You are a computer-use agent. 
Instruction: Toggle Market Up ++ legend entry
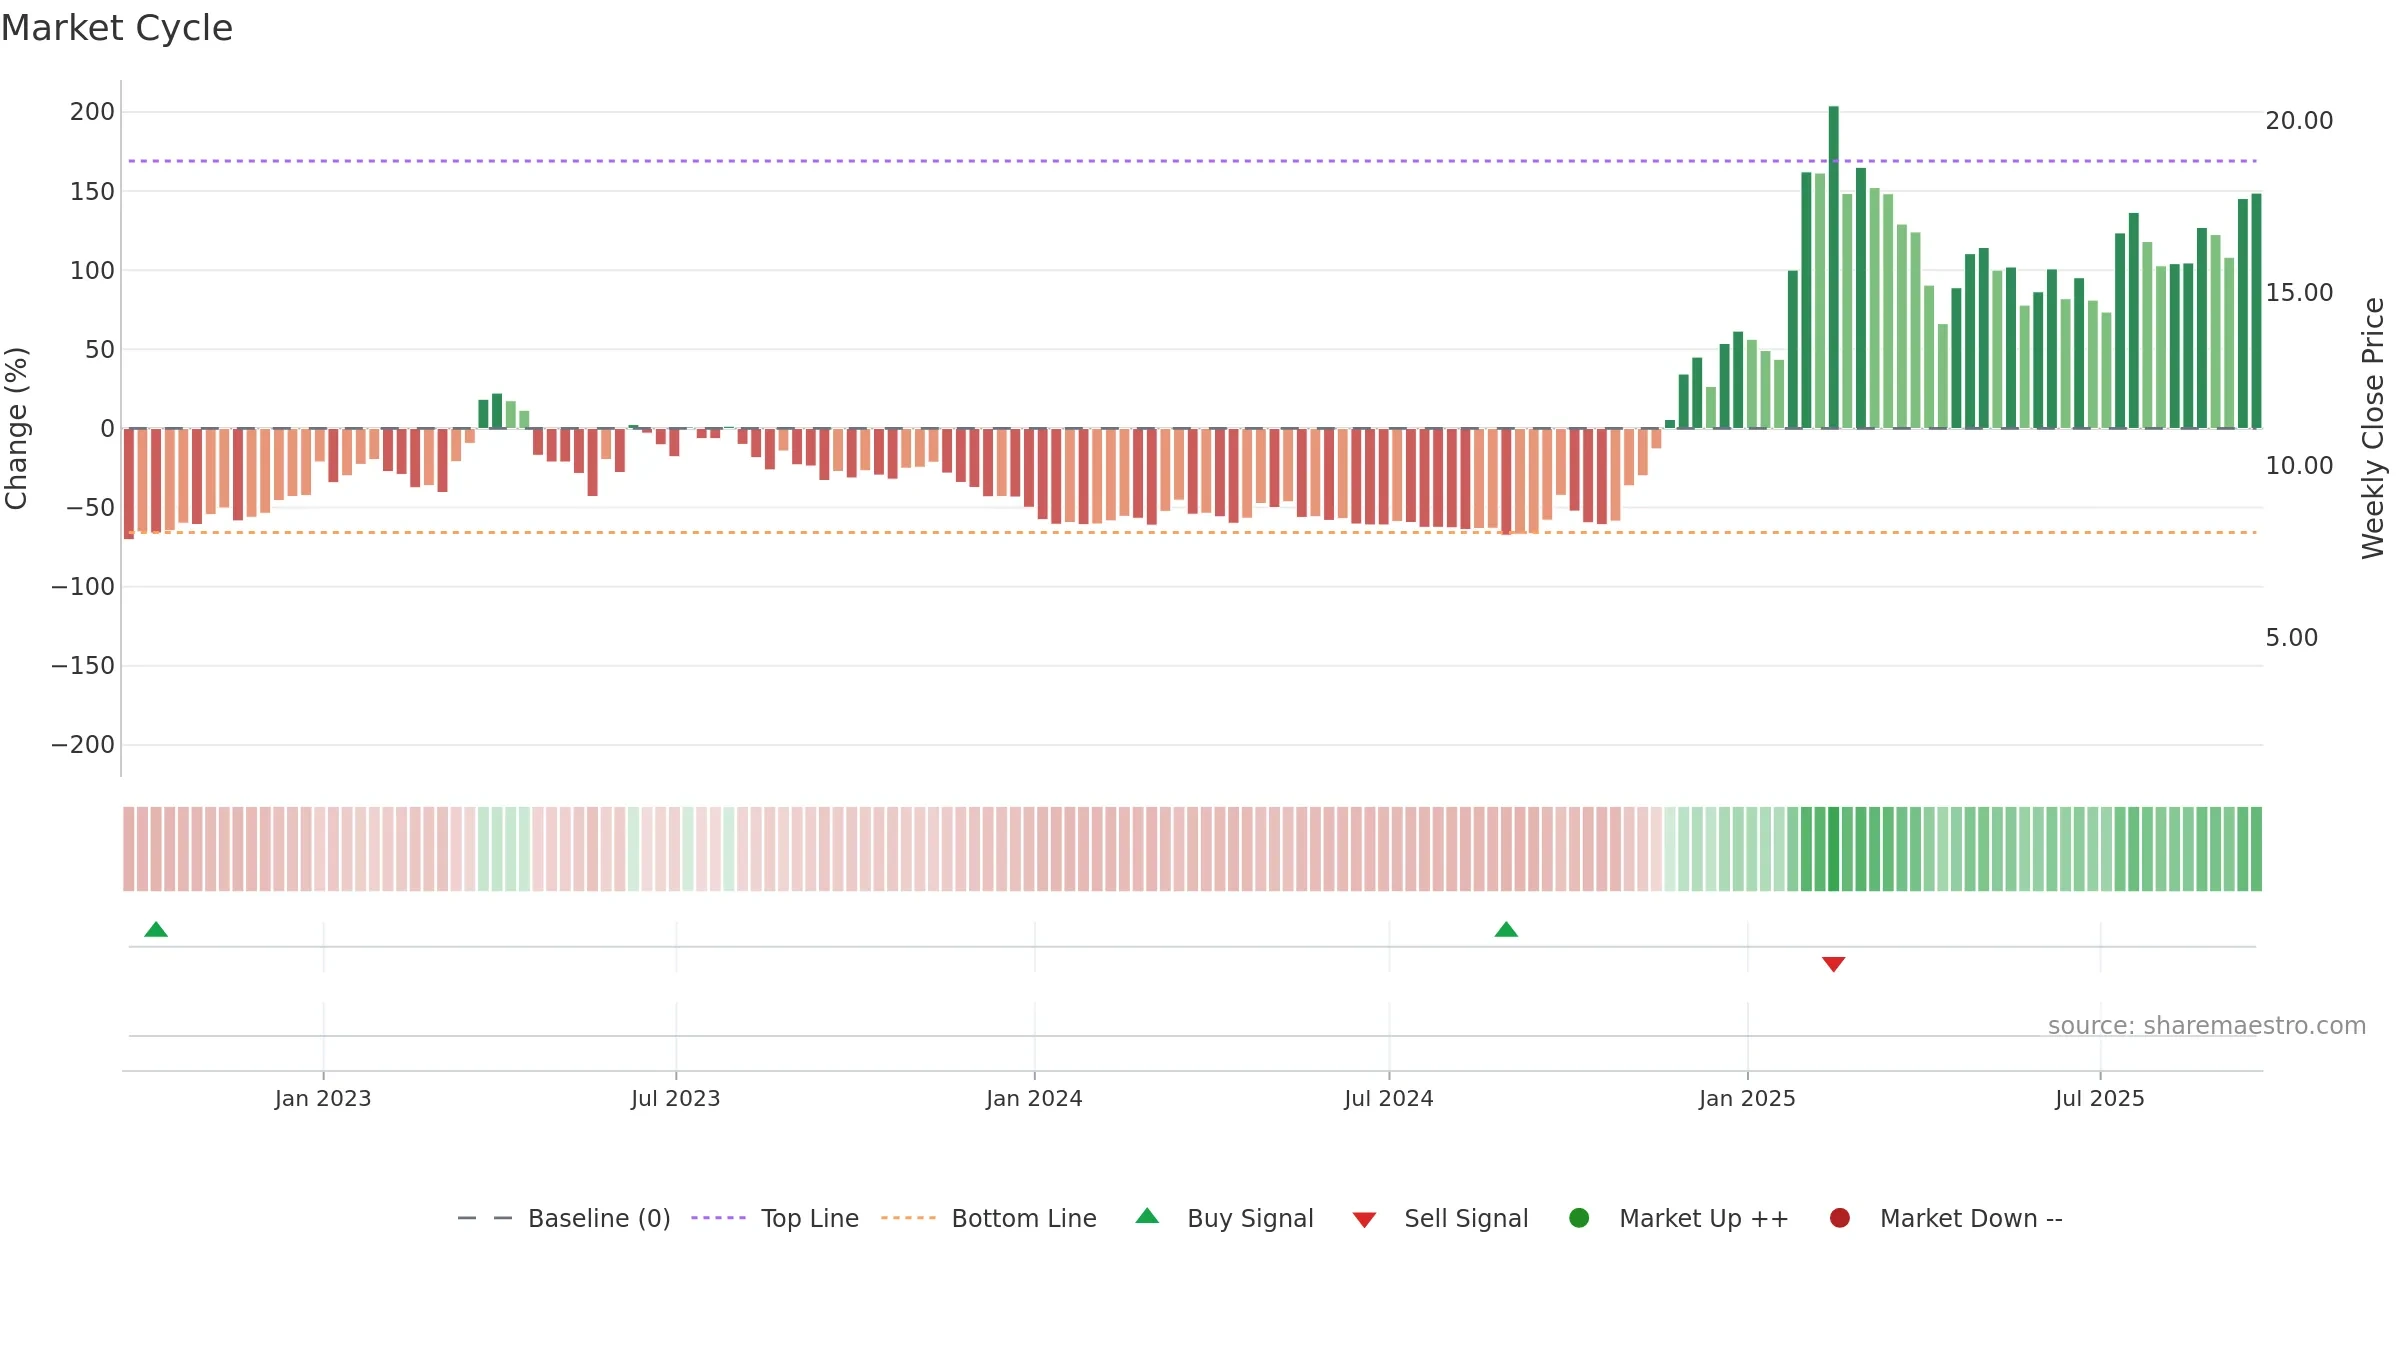pyautogui.click(x=1679, y=1218)
